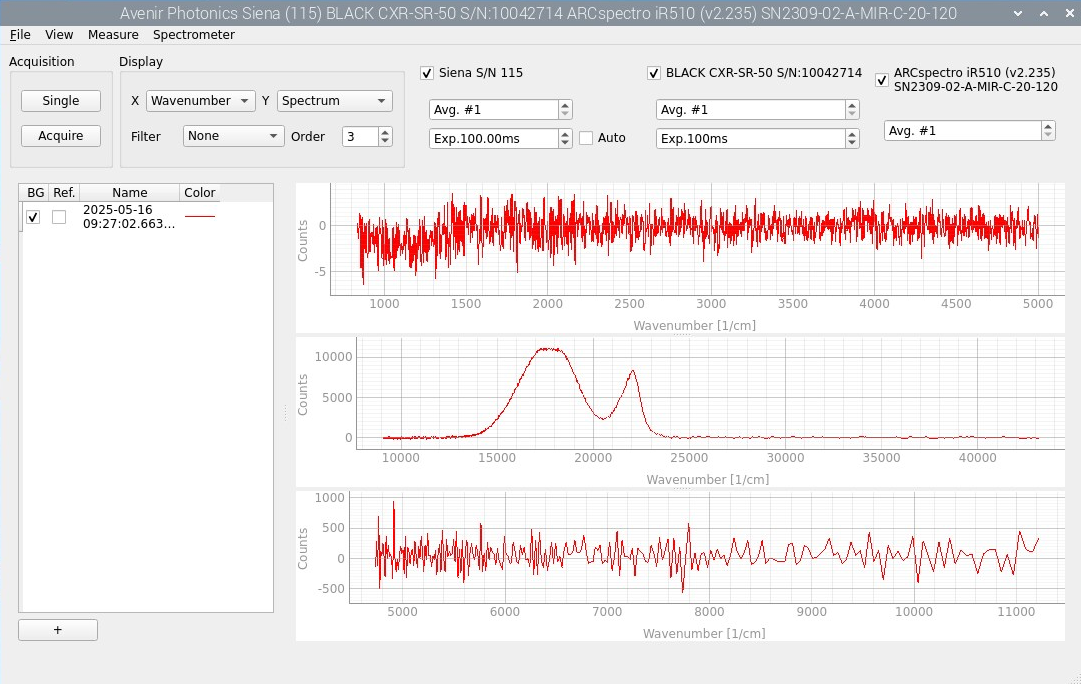Open the Filter None dropdown
The height and width of the screenshot is (684, 1081).
click(234, 136)
